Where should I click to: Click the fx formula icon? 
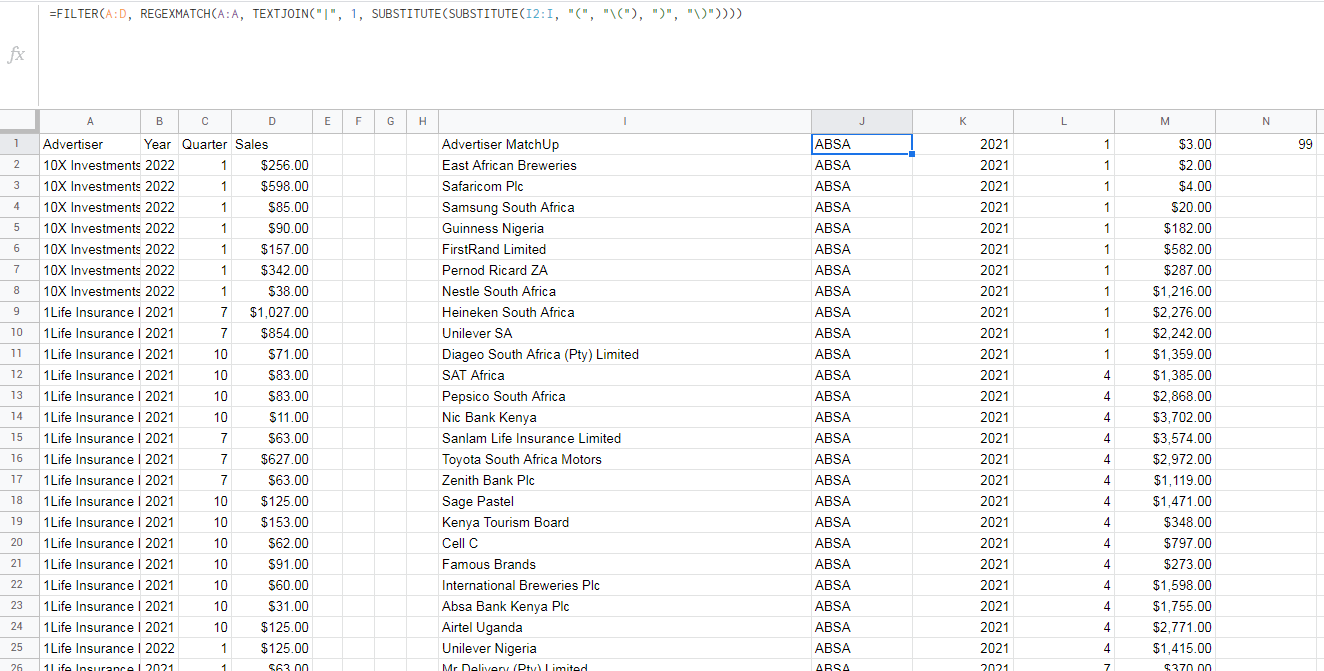point(16,55)
